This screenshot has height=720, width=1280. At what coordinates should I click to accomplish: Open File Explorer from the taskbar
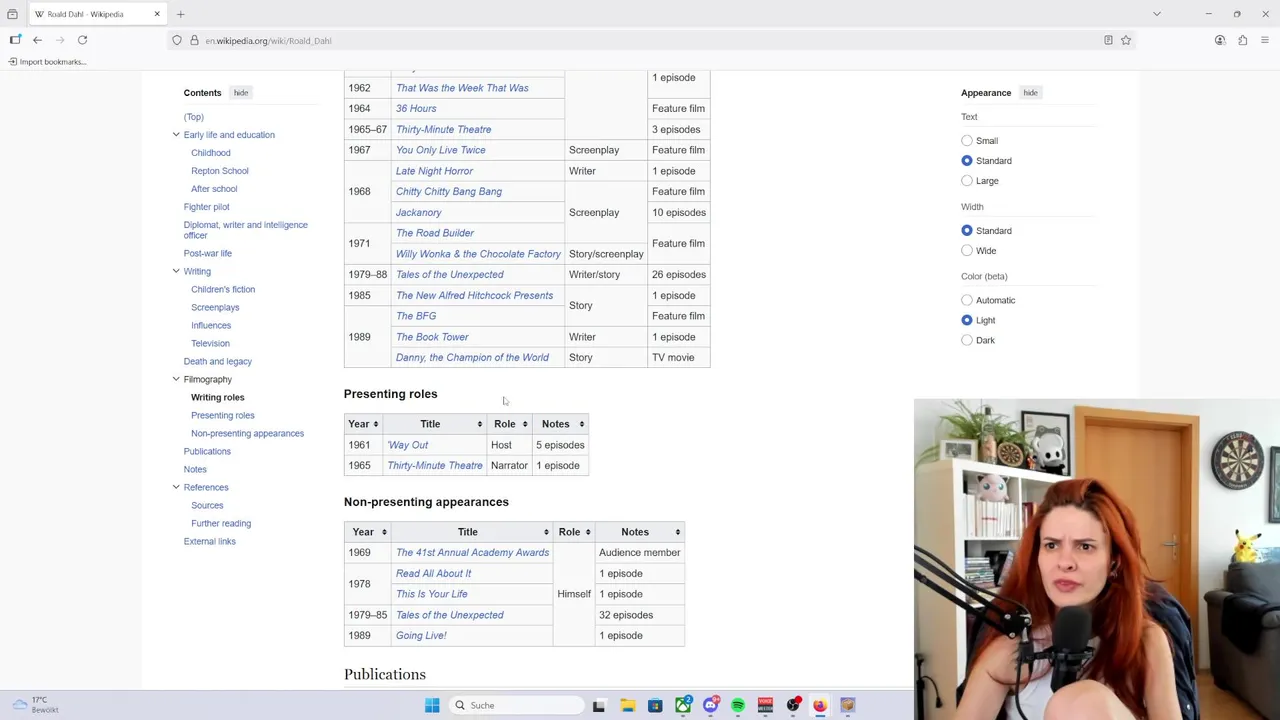[627, 705]
